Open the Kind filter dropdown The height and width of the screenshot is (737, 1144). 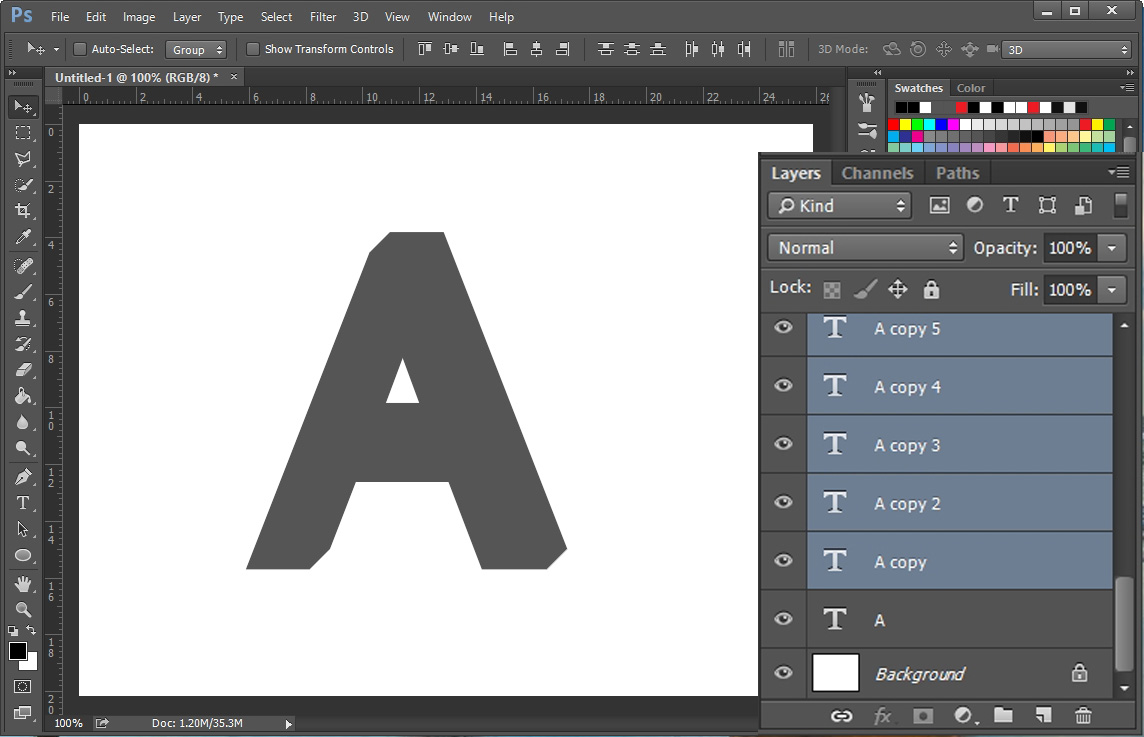840,206
